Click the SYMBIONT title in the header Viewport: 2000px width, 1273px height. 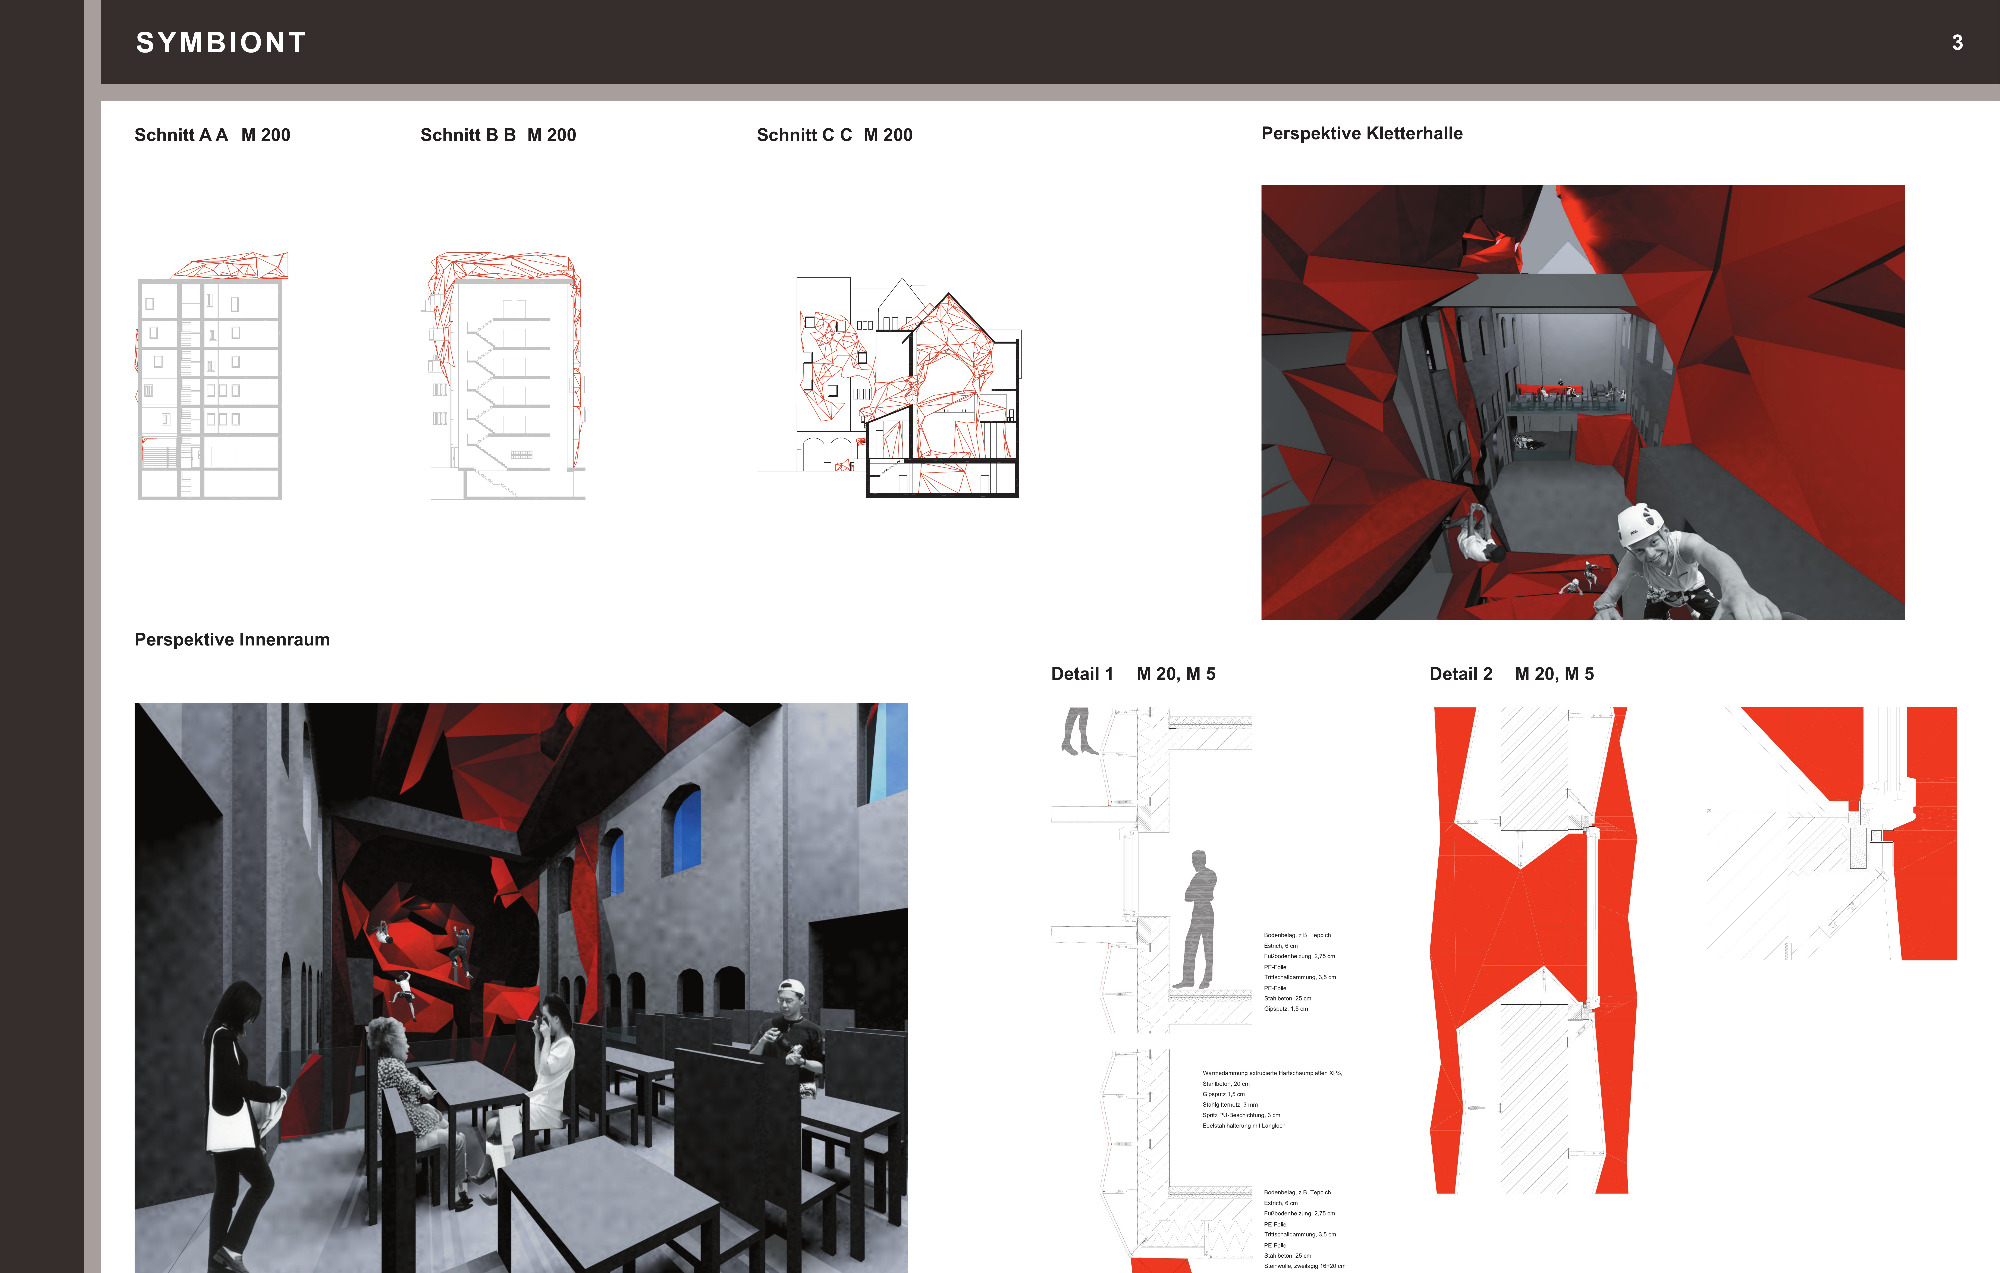click(x=221, y=43)
